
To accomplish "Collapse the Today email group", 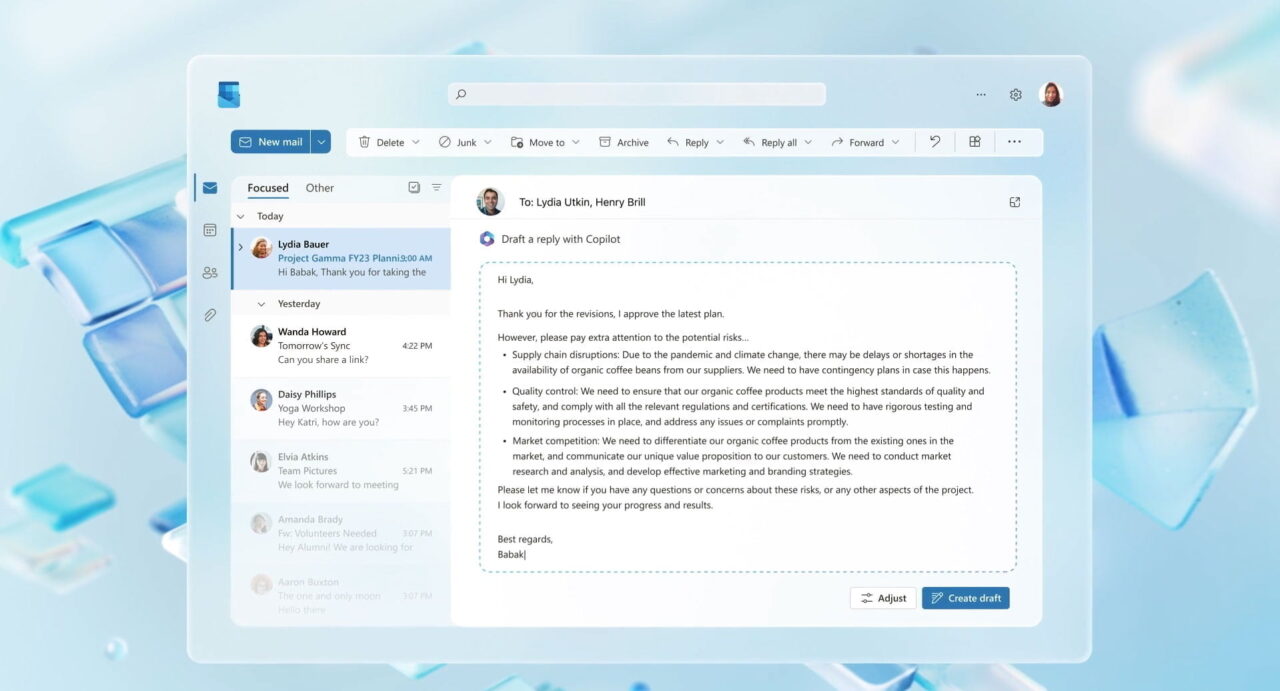I will (x=241, y=215).
